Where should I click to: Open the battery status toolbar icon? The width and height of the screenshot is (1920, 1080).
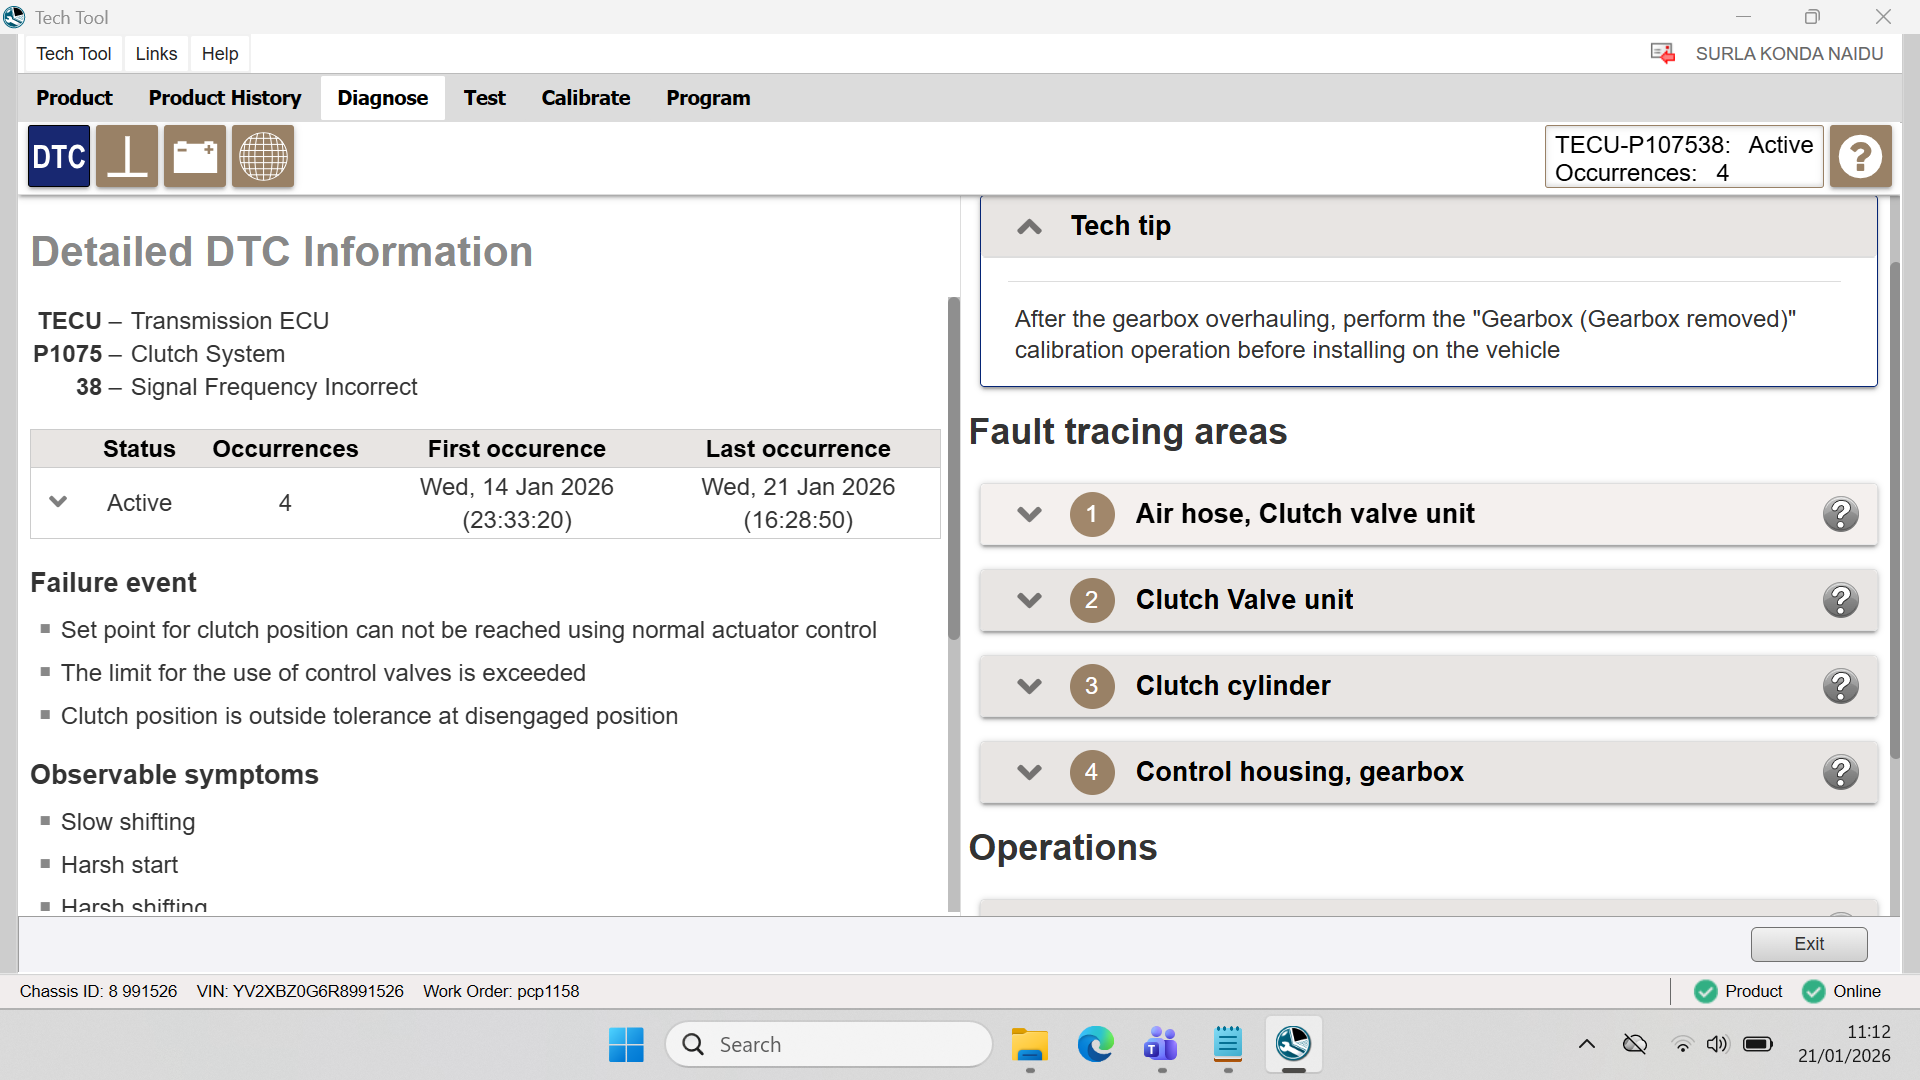pyautogui.click(x=195, y=156)
